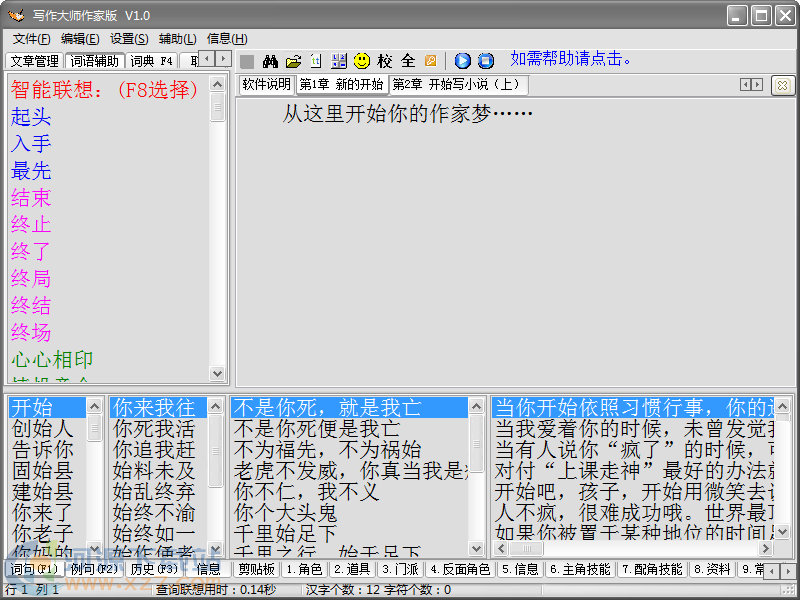
Task: Click the blue play button icon
Action: (x=463, y=61)
